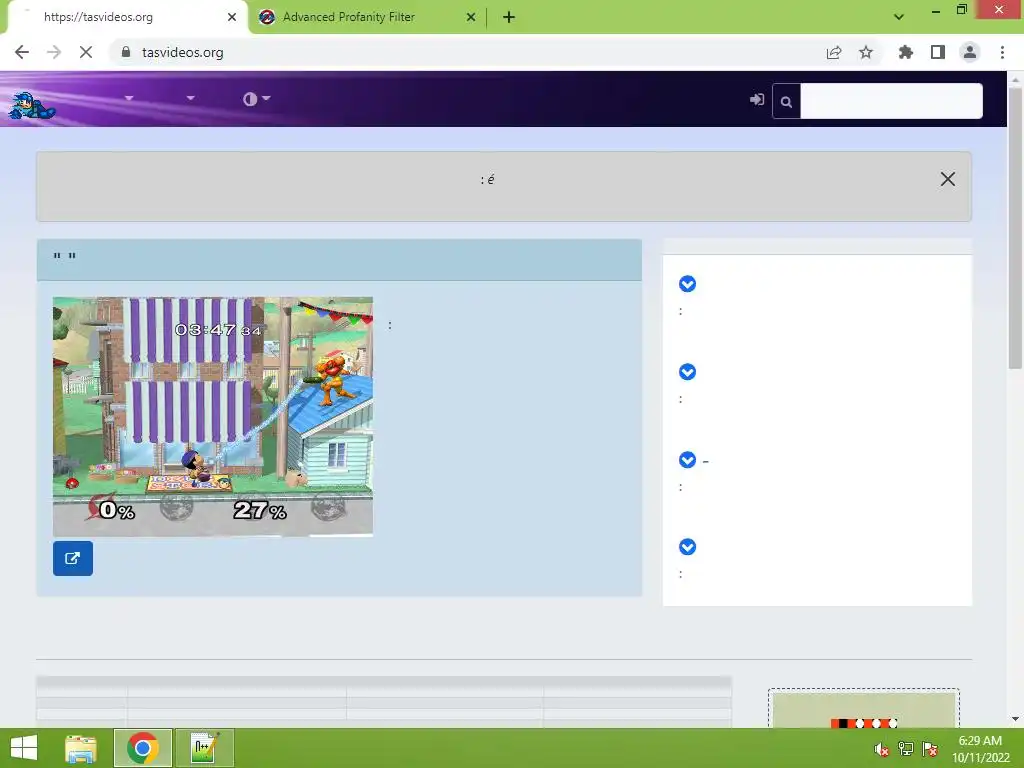Click the scrollbar down arrow

tap(1015, 719)
